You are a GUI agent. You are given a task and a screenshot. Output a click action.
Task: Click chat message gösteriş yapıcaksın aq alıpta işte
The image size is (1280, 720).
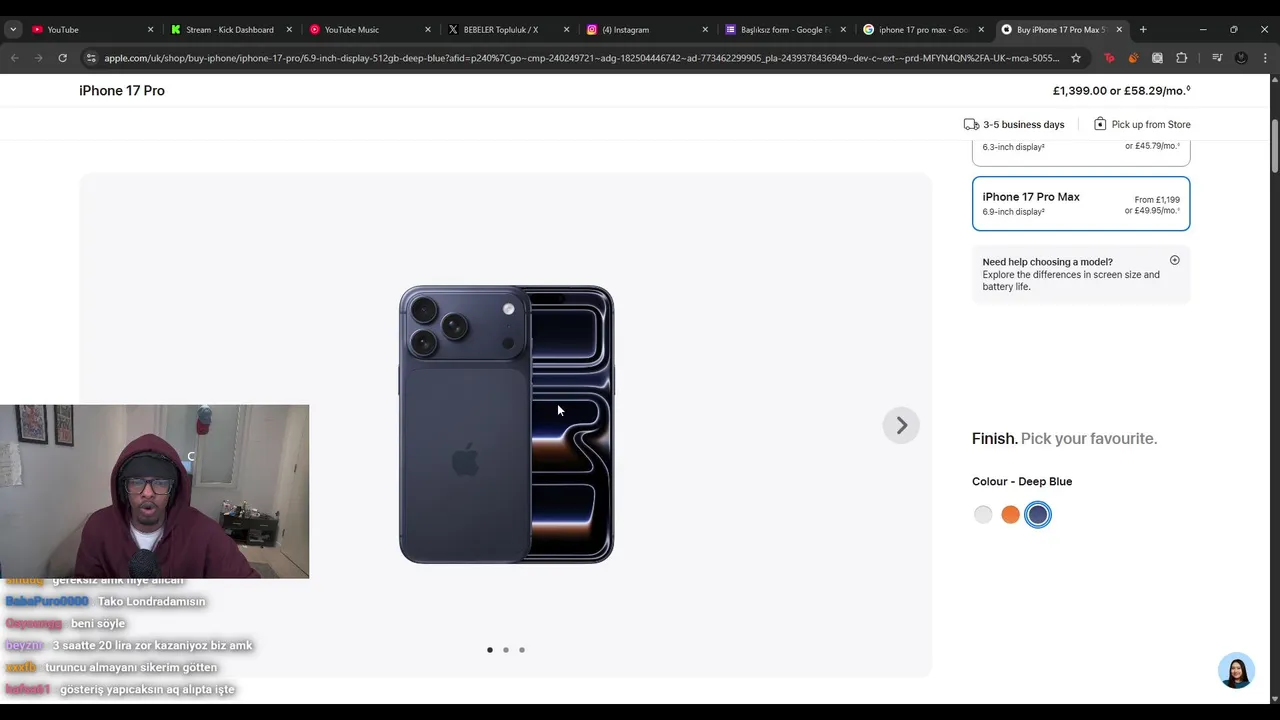(x=147, y=690)
